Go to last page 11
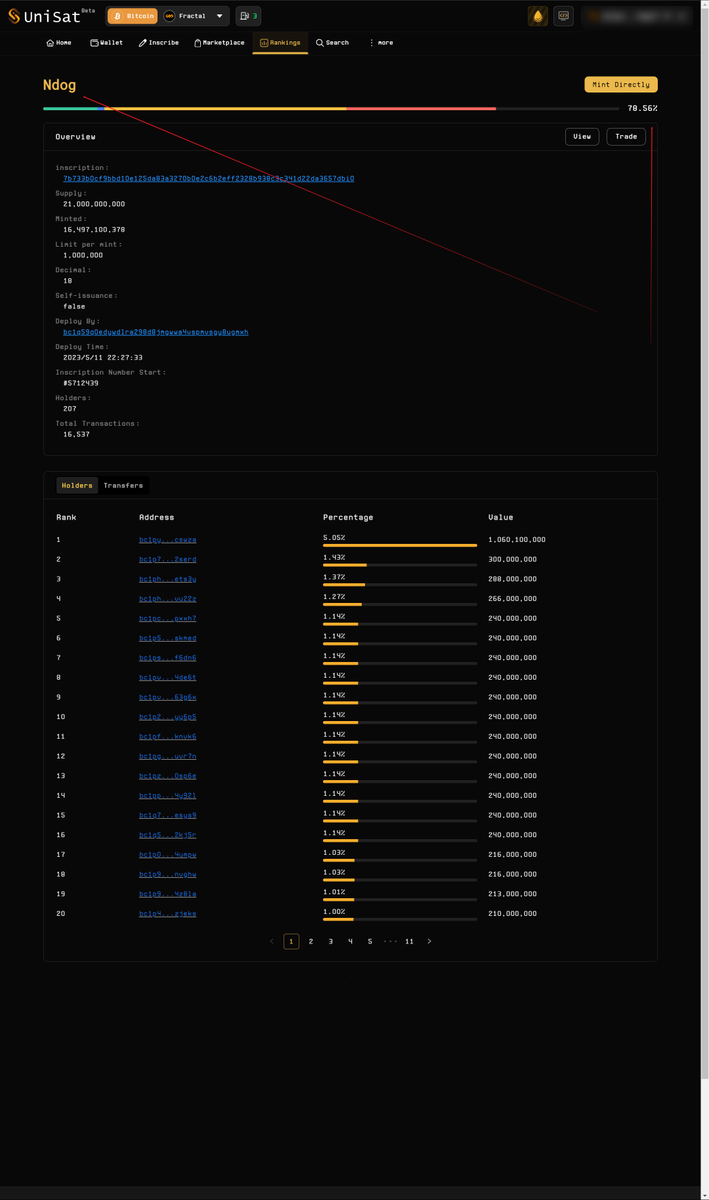 [409, 941]
